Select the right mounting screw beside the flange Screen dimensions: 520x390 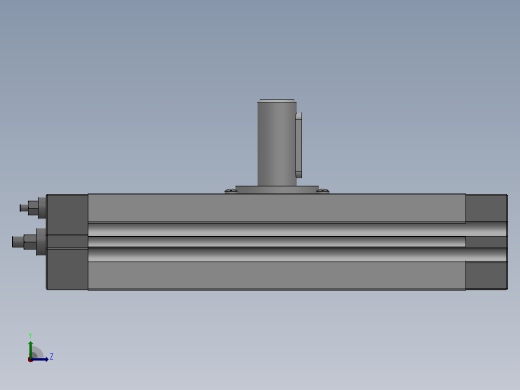tap(323, 191)
